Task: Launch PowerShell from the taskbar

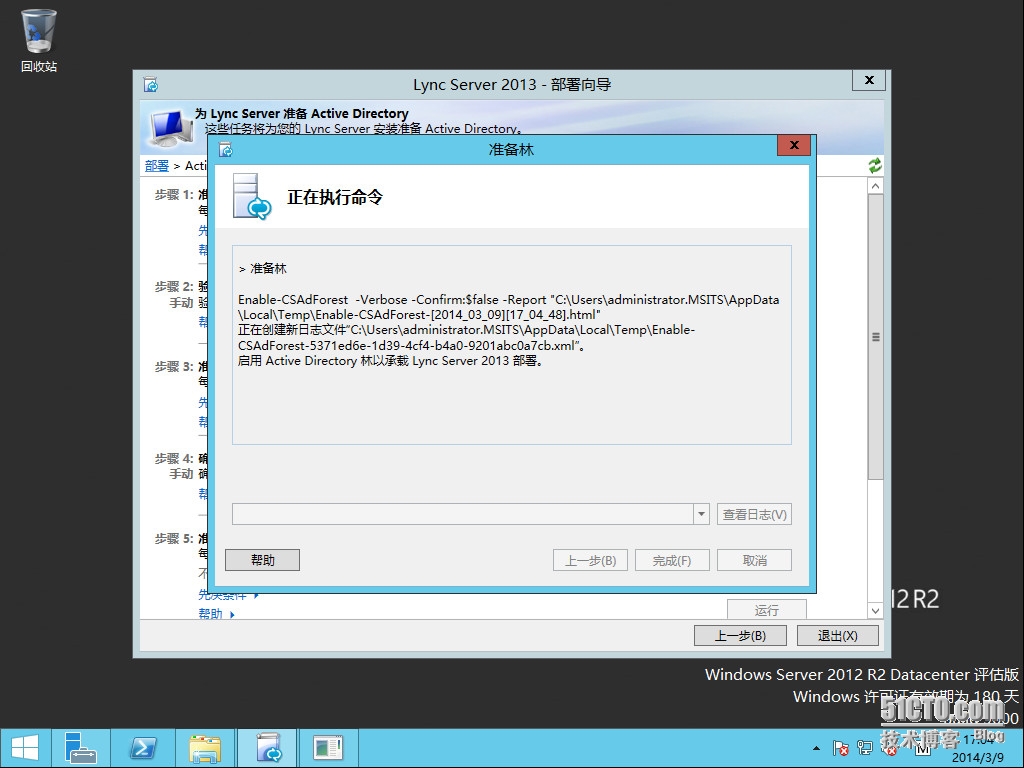Action: [142, 748]
